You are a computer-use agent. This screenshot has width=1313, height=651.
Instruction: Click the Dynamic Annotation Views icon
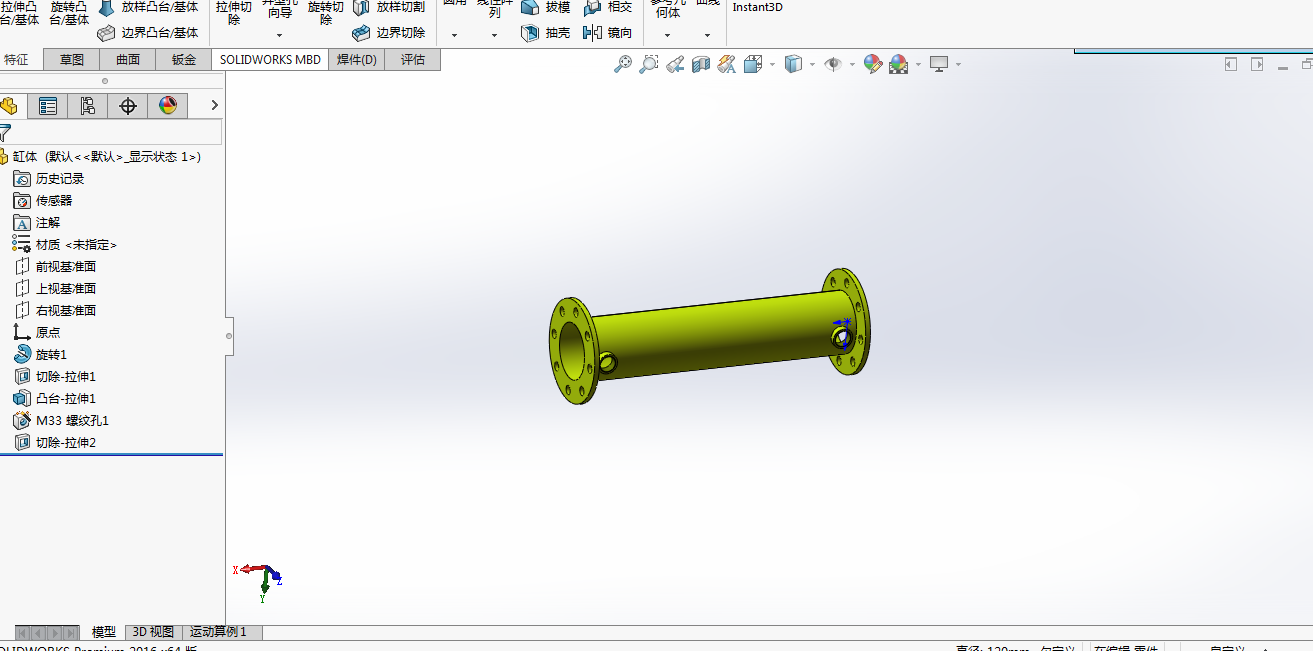coord(727,64)
